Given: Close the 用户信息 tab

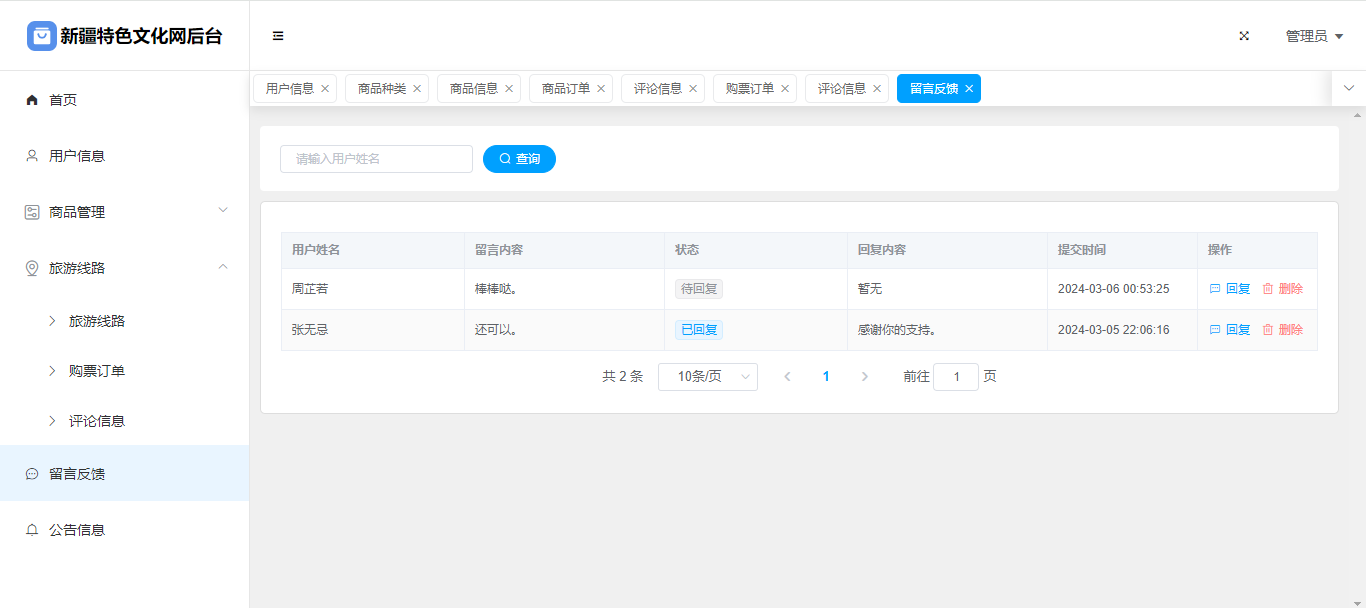Looking at the screenshot, I should pyautogui.click(x=325, y=89).
